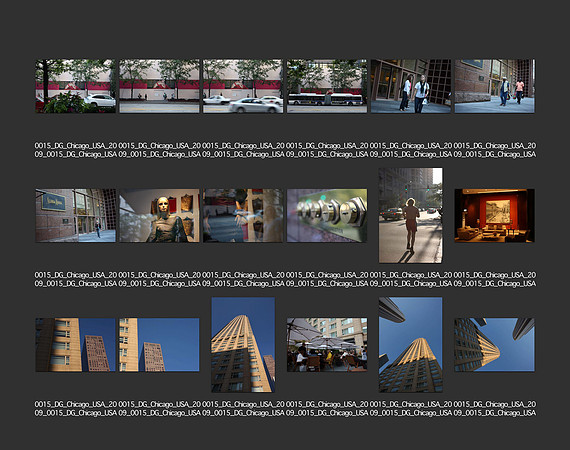This screenshot has width=570, height=450.
Task: Open thumbnail of two men carrying bags
Action: point(494,86)
